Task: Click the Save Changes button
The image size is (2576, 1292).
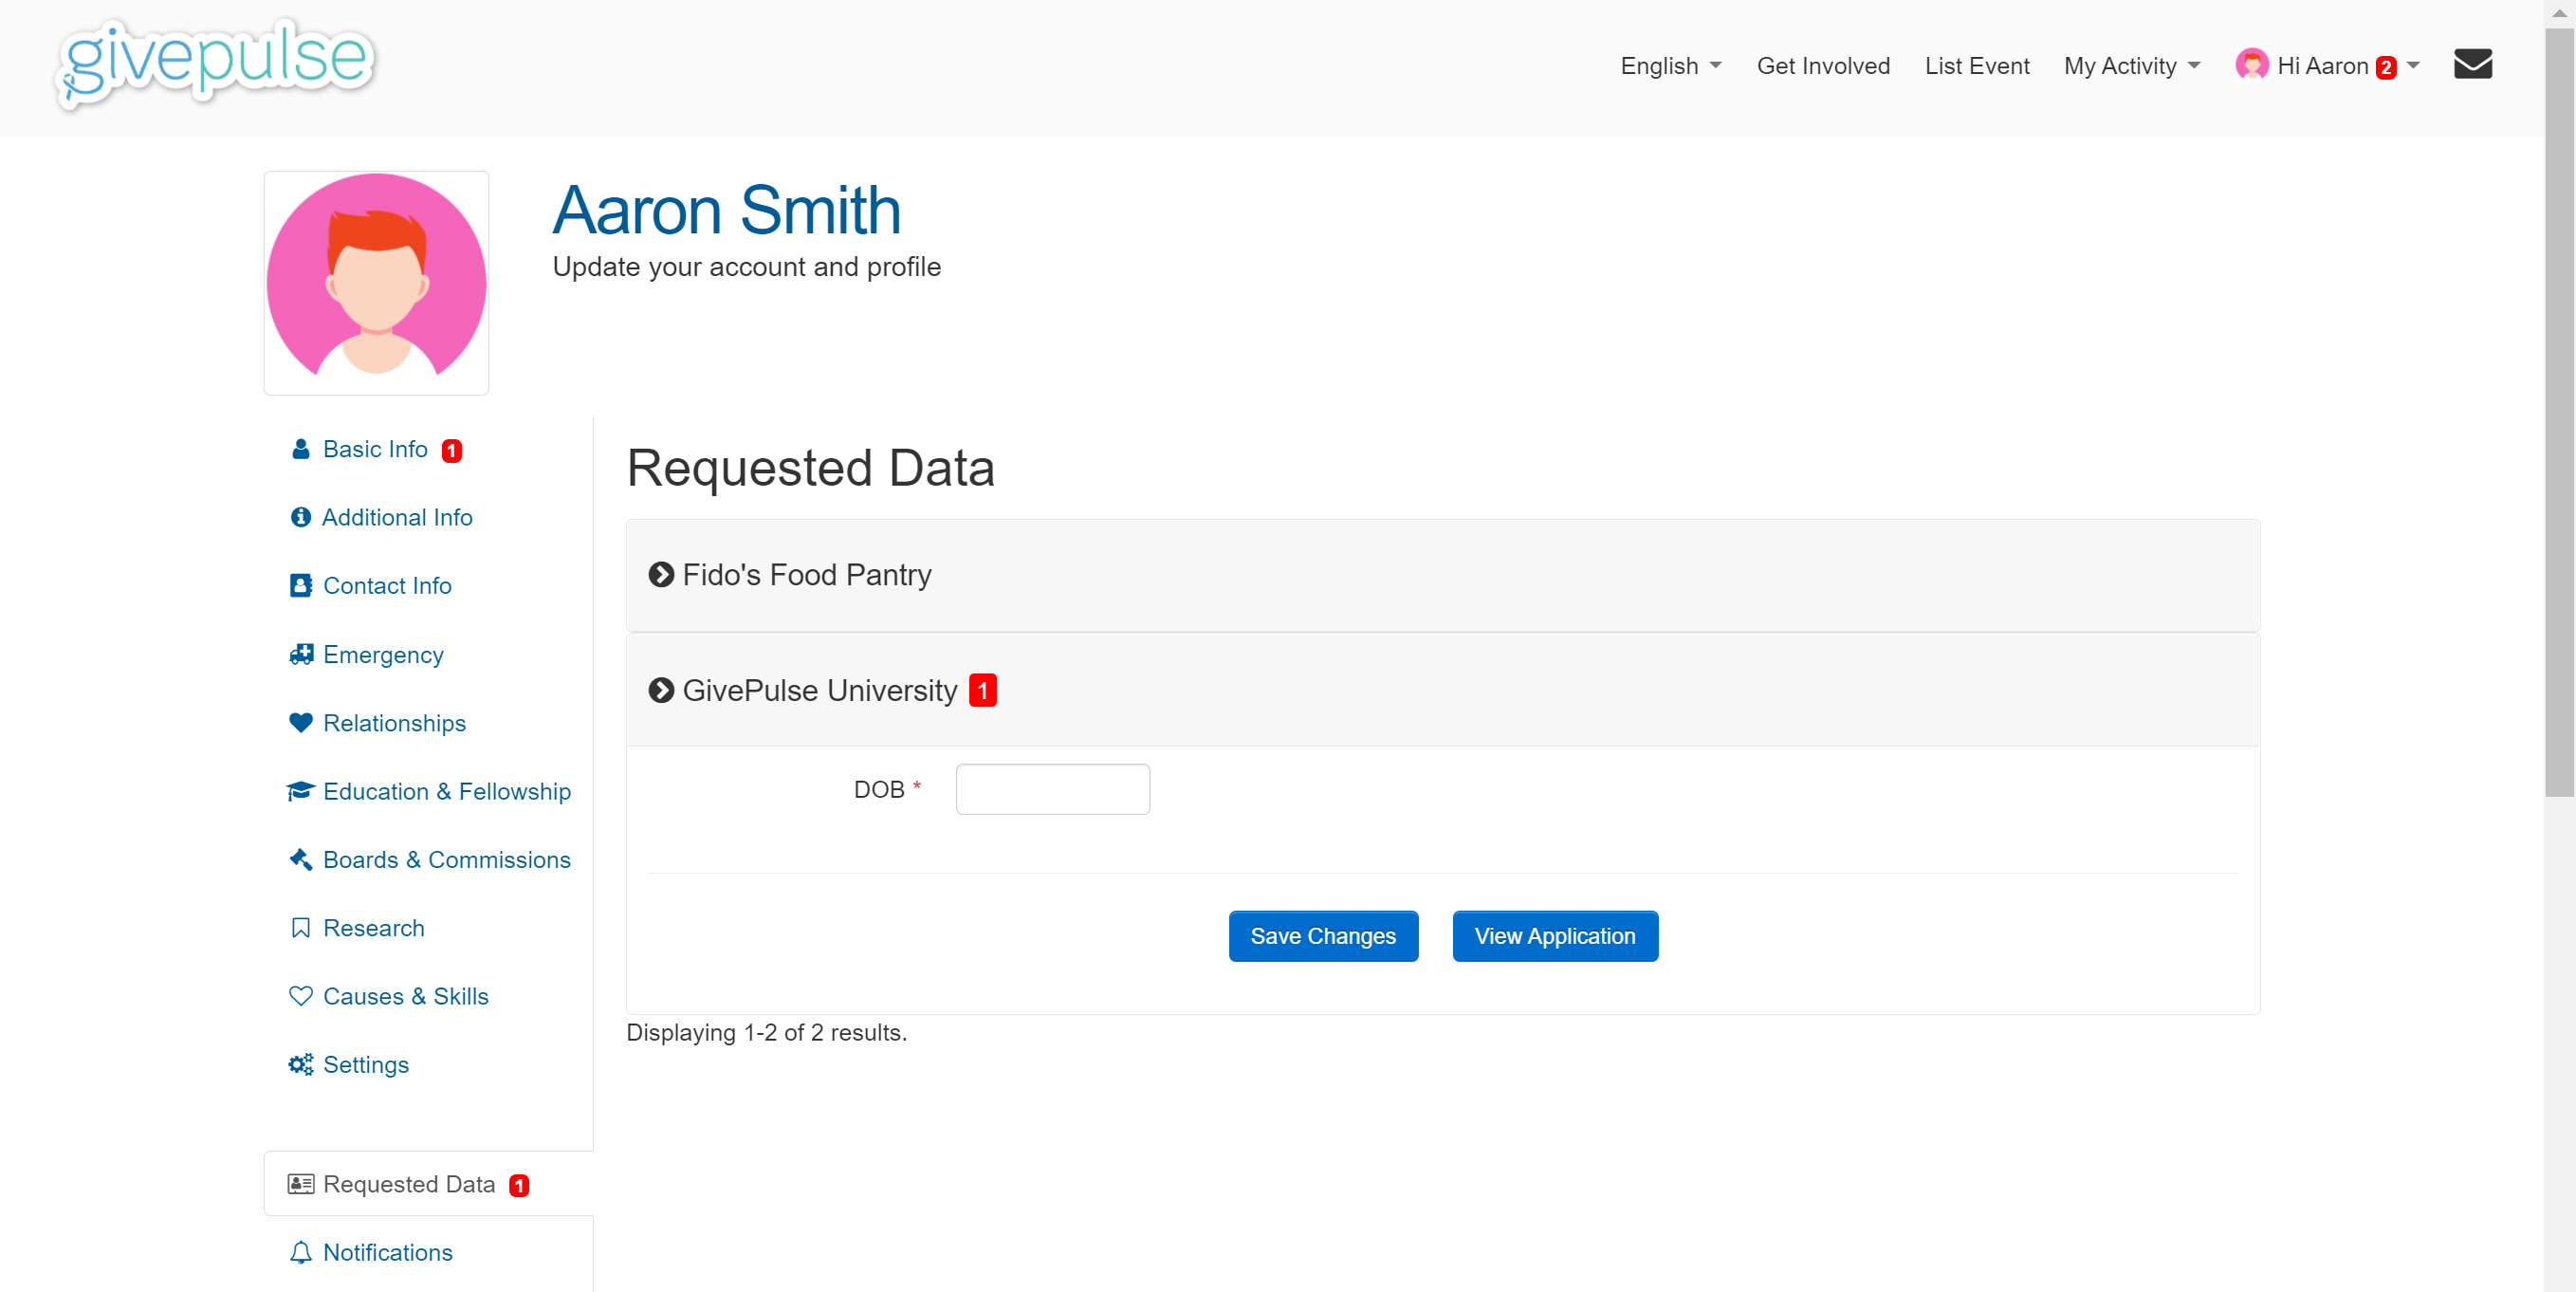Action: pos(1322,936)
